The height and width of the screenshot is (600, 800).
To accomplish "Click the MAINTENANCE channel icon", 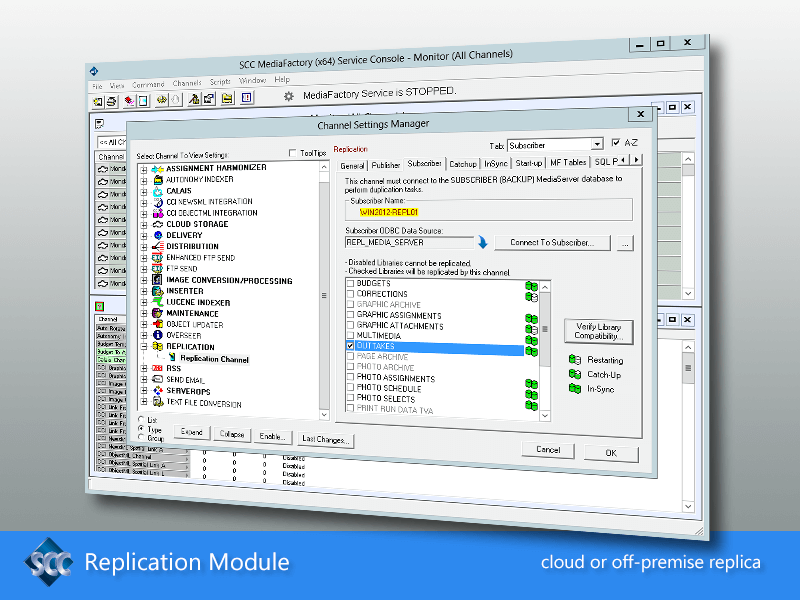I will pyautogui.click(x=157, y=313).
